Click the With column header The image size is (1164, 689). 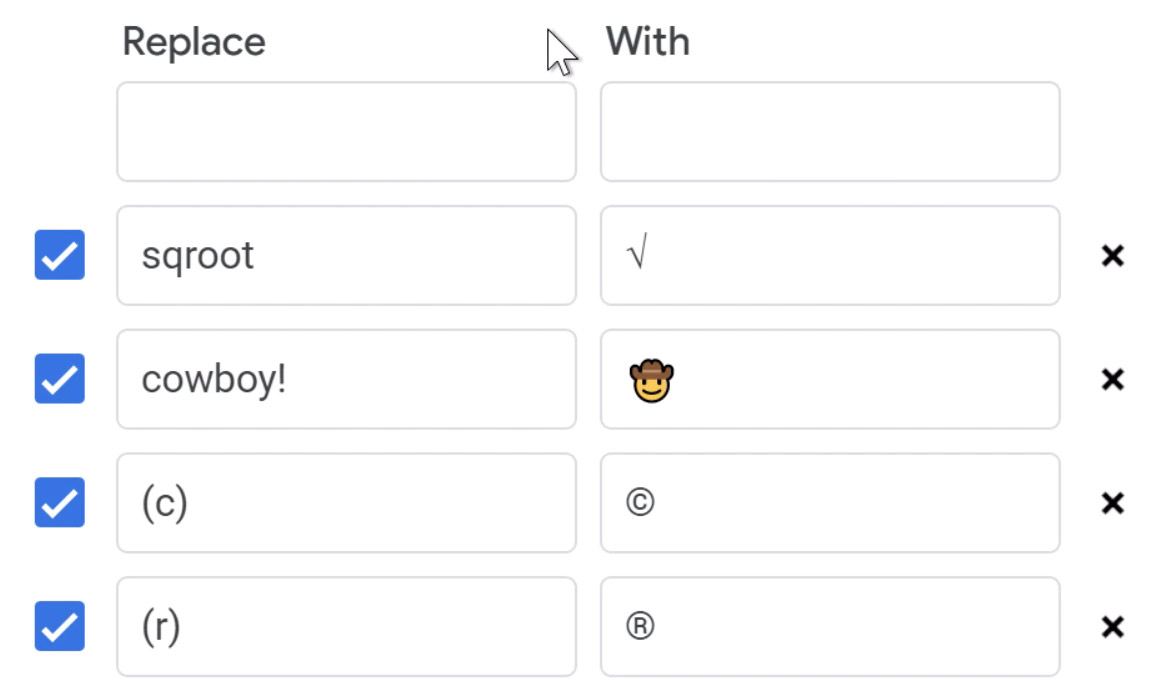pos(647,41)
